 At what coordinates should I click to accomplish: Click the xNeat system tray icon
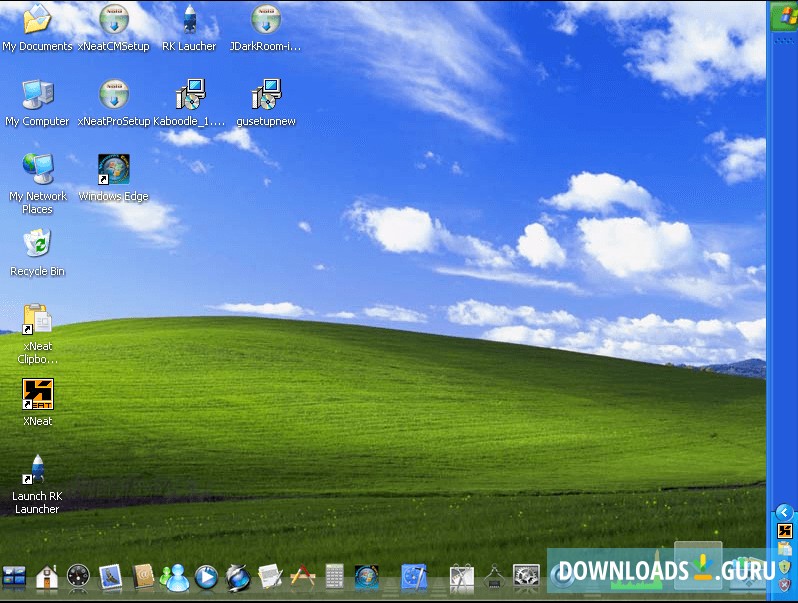tap(784, 531)
